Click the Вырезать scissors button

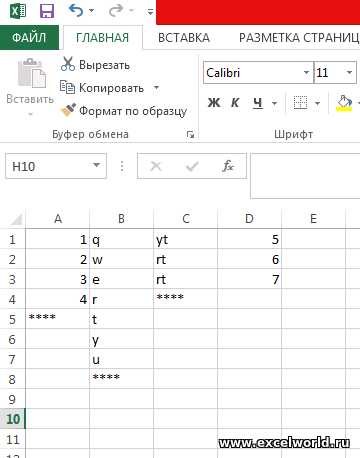(95, 64)
